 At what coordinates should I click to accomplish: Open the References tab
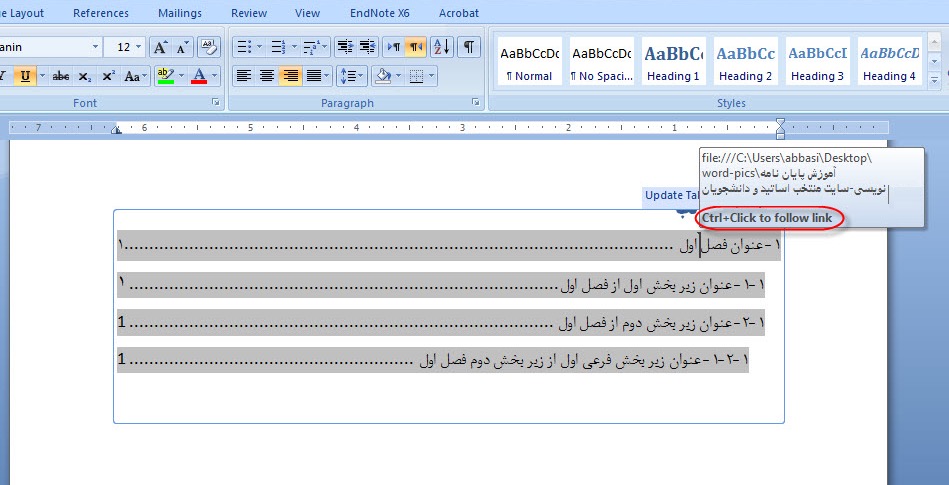pos(101,13)
